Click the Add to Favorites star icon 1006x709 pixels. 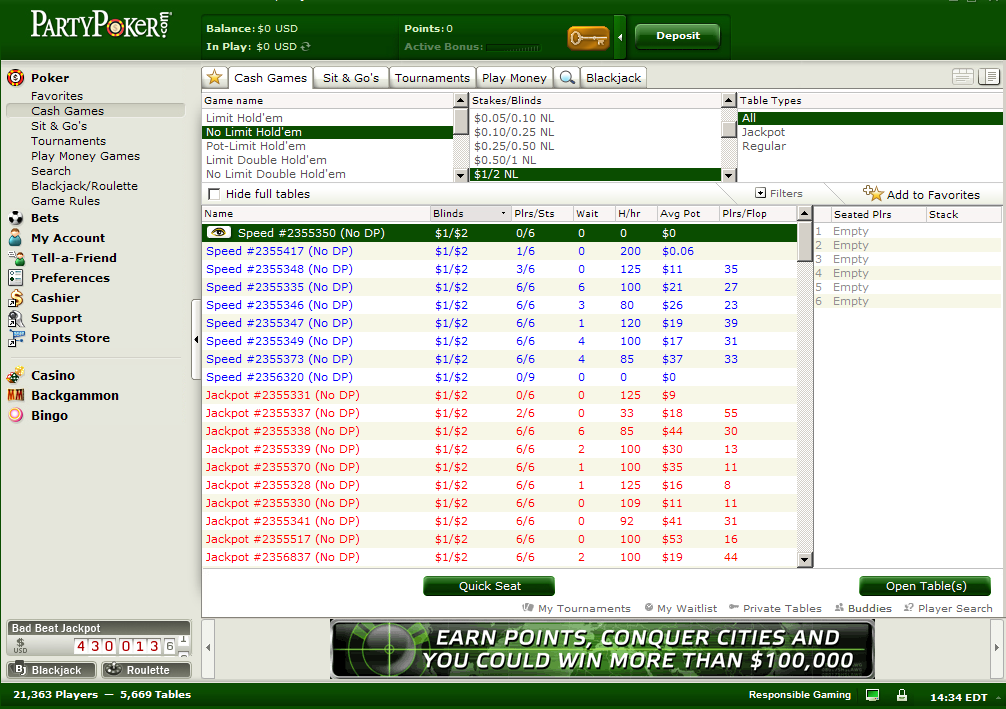click(x=873, y=192)
